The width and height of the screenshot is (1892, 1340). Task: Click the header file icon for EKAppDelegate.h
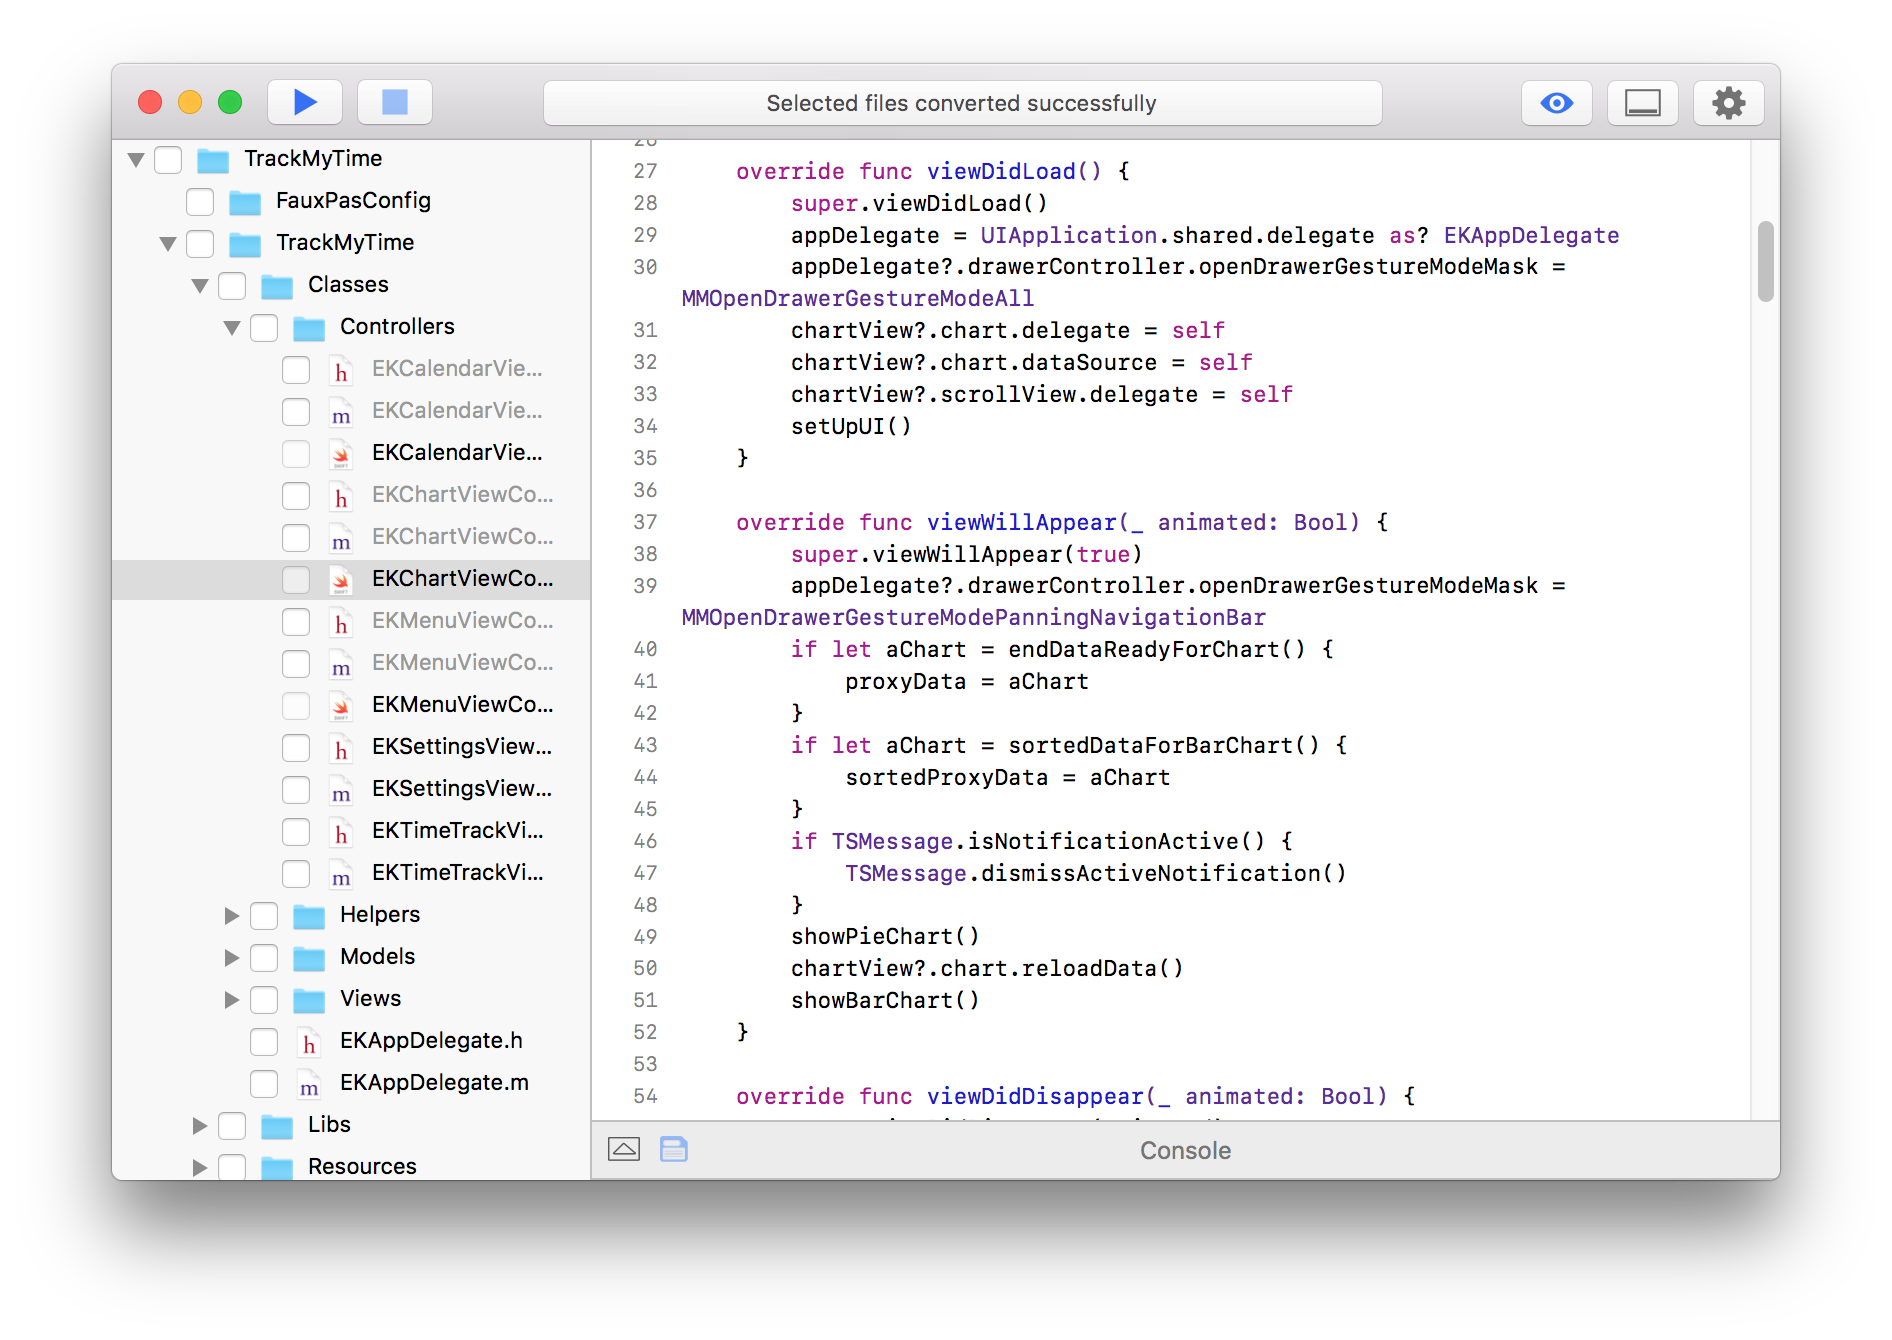(309, 1041)
